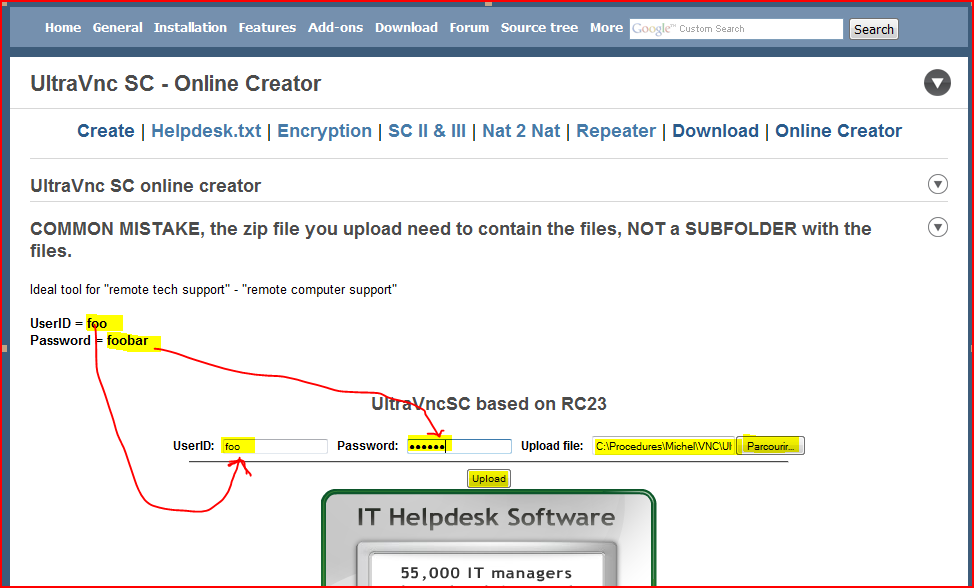Select the highlighted Password value "foobar"
Image resolution: width=974 pixels, height=588 pixels.
tap(127, 341)
